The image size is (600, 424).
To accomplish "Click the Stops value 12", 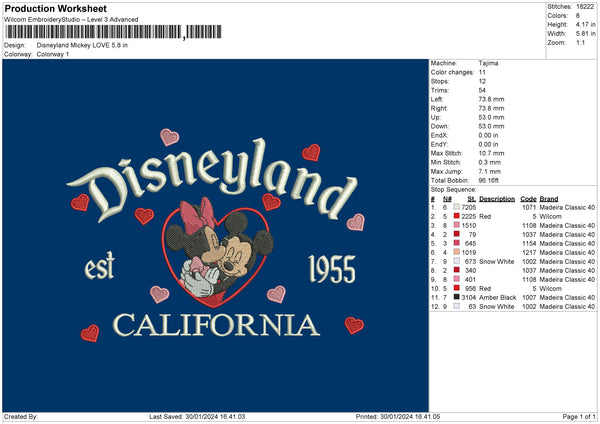I will (482, 81).
